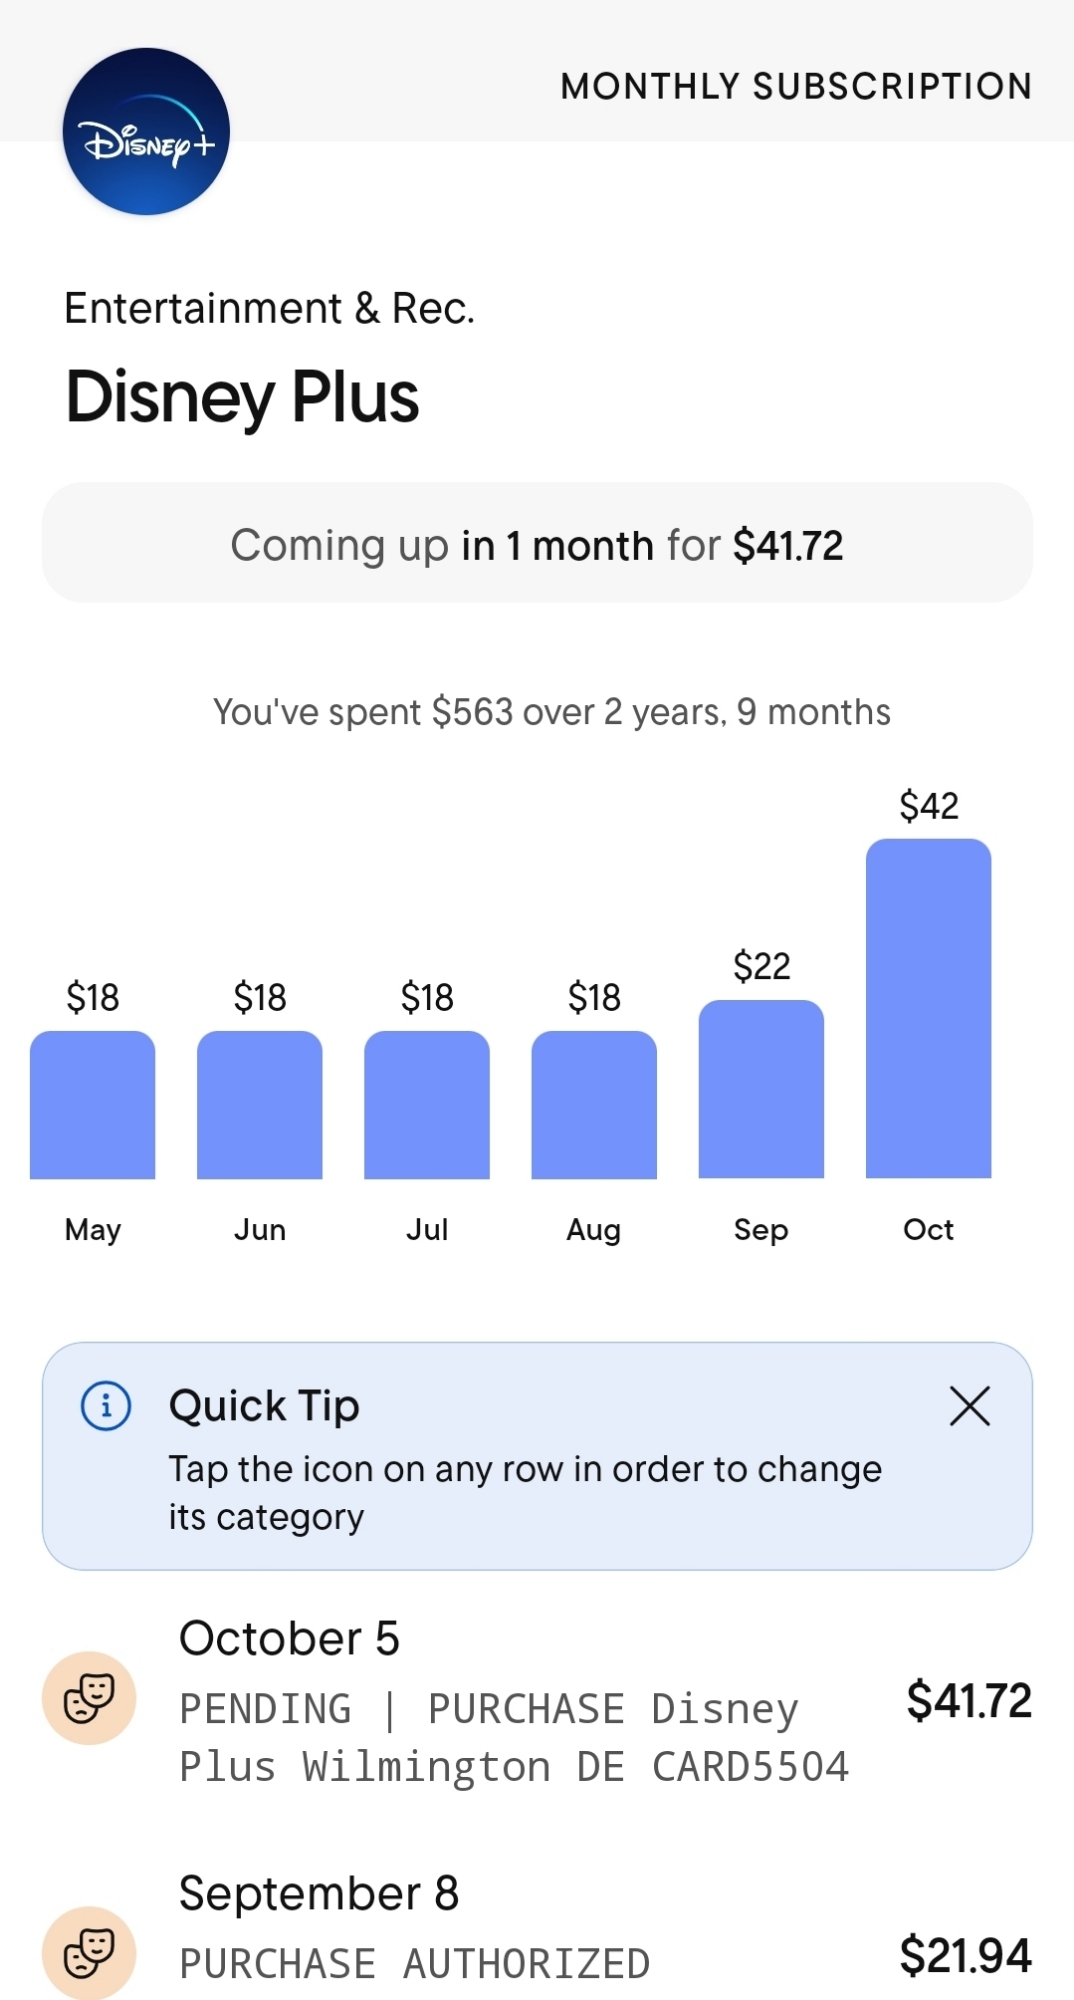Image resolution: width=1074 pixels, height=2000 pixels.
Task: Tap the total spent $563 summary text
Action: pos(551,712)
